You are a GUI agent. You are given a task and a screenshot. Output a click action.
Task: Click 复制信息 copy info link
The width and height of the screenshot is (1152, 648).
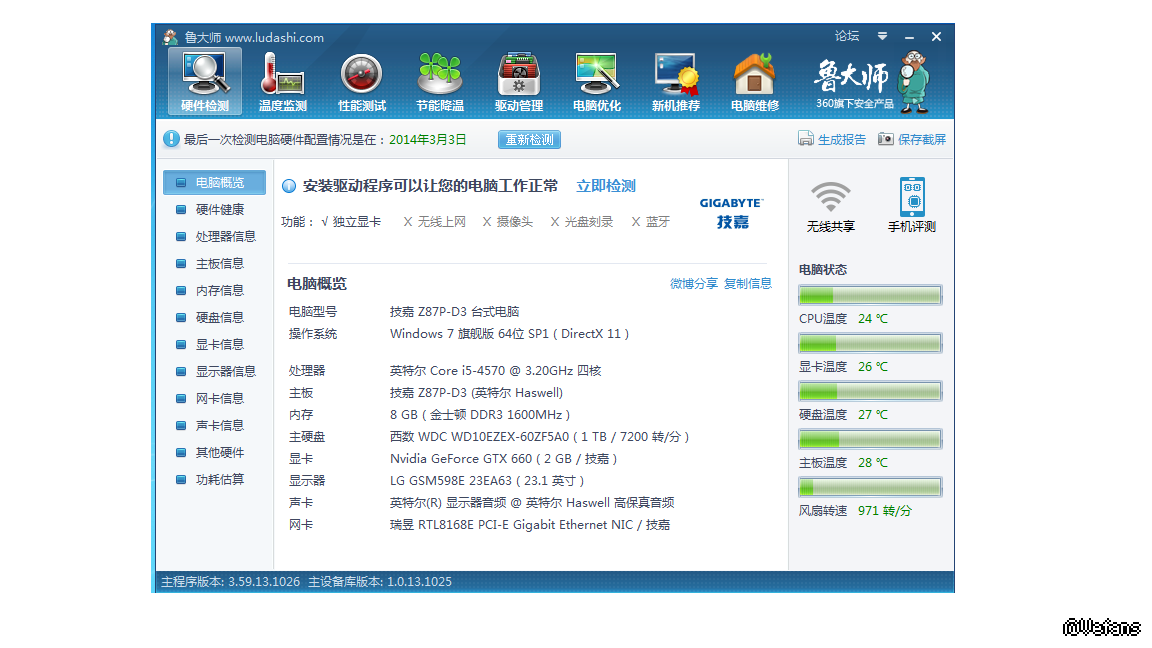pyautogui.click(x=747, y=284)
